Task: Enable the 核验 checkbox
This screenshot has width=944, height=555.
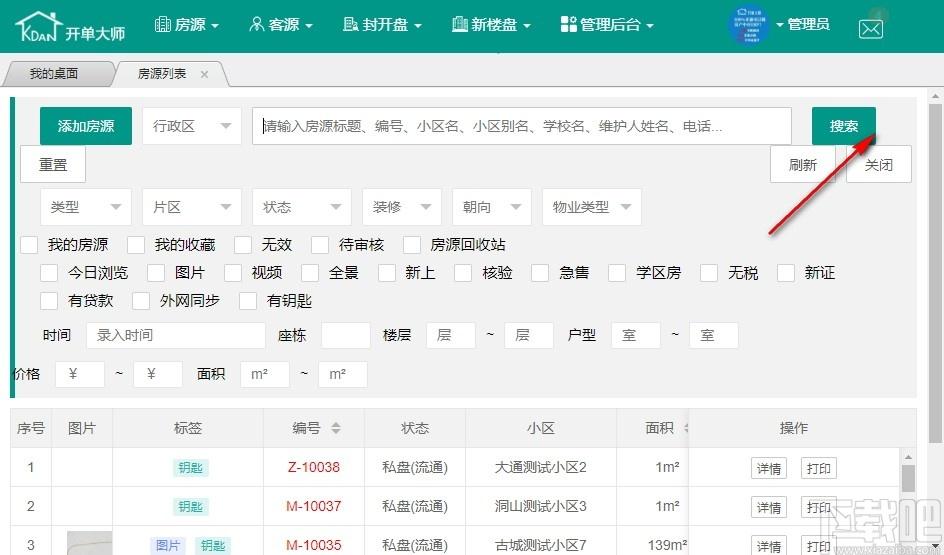Action: click(x=463, y=273)
